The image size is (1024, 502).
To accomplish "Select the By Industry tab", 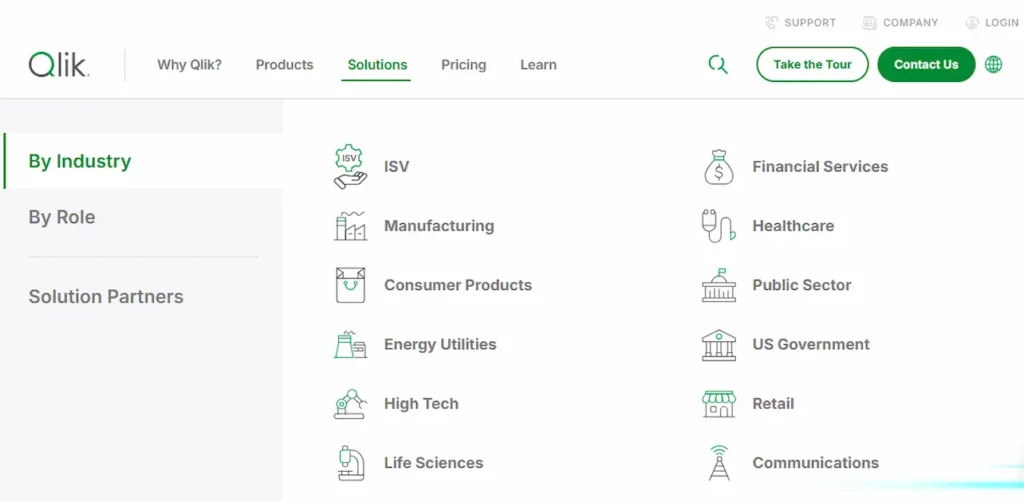I will 143,161.
